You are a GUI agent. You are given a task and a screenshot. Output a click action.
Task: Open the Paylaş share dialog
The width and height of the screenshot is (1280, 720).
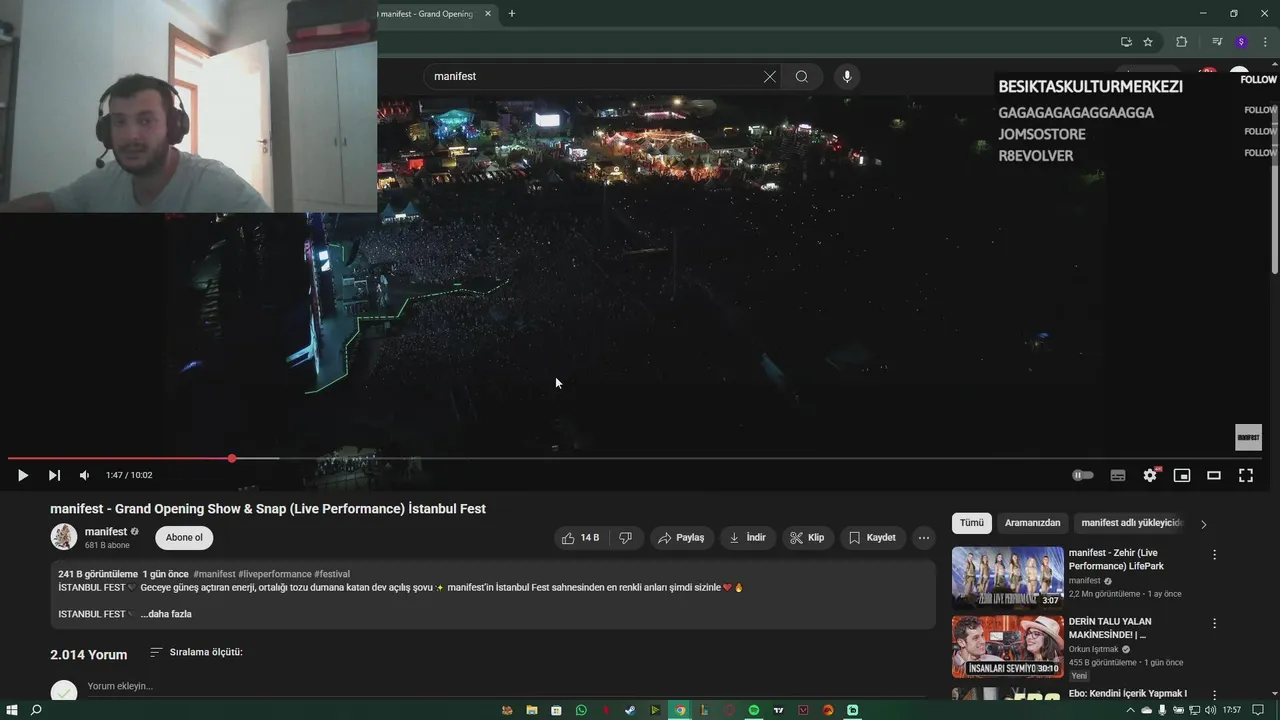point(681,537)
